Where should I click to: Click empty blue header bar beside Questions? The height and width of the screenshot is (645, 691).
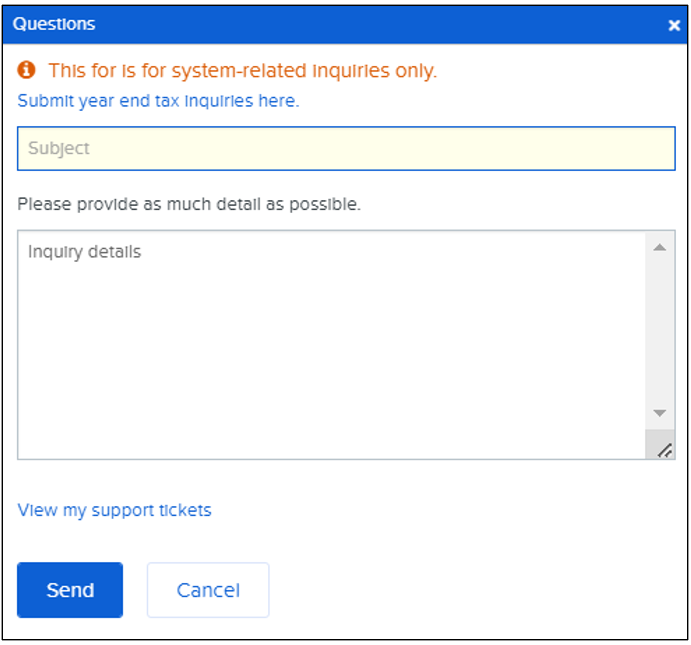pos(380,24)
